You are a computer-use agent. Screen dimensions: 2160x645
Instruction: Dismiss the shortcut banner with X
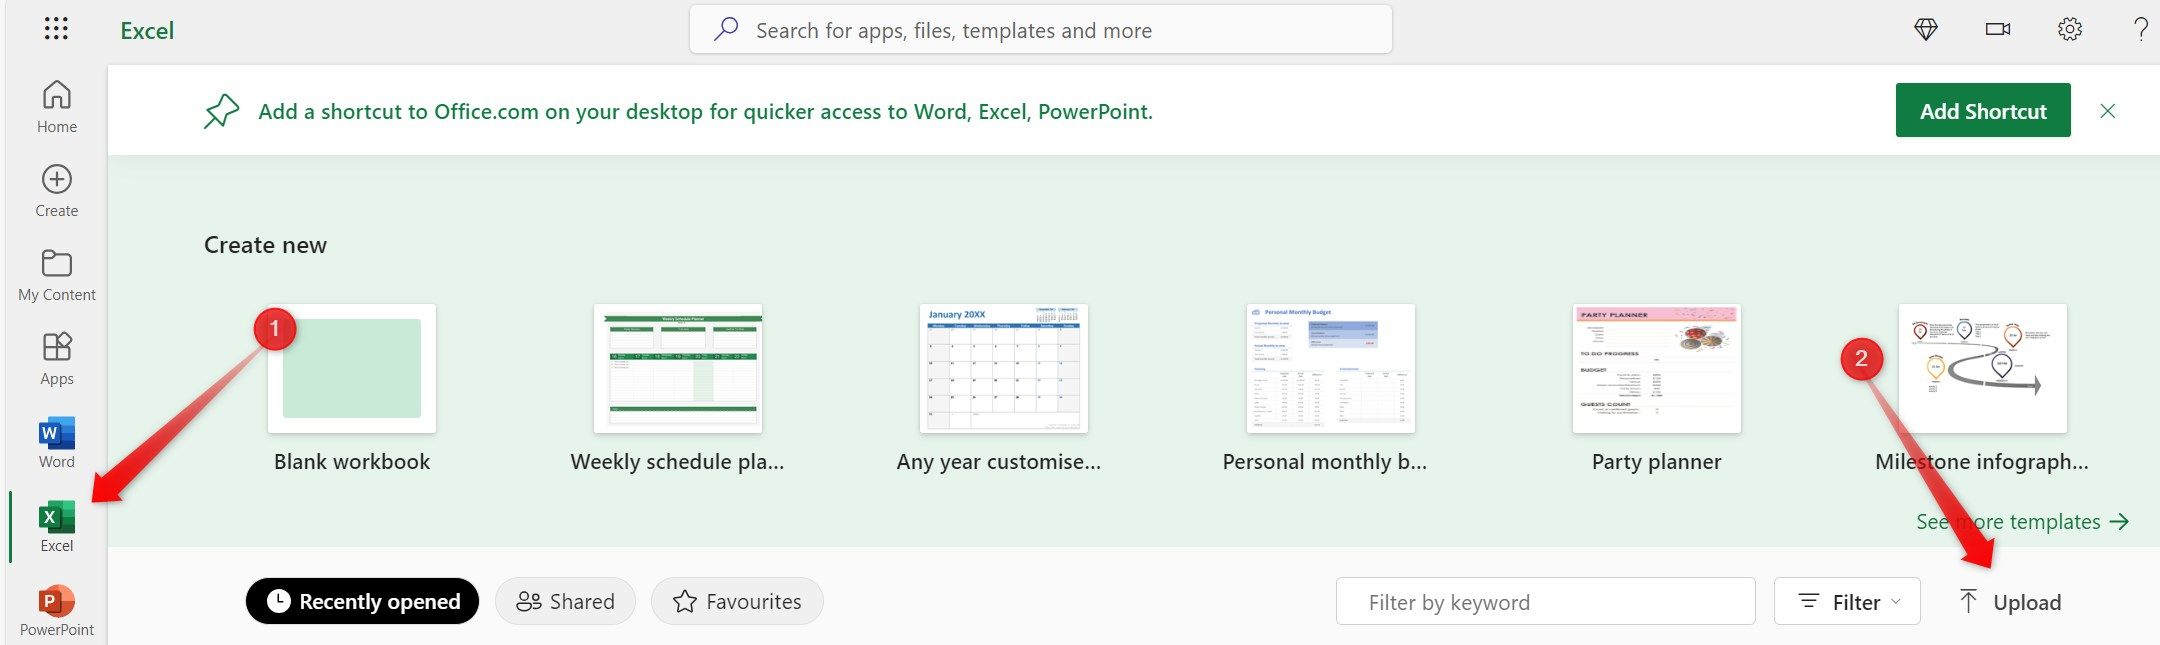(x=2108, y=111)
